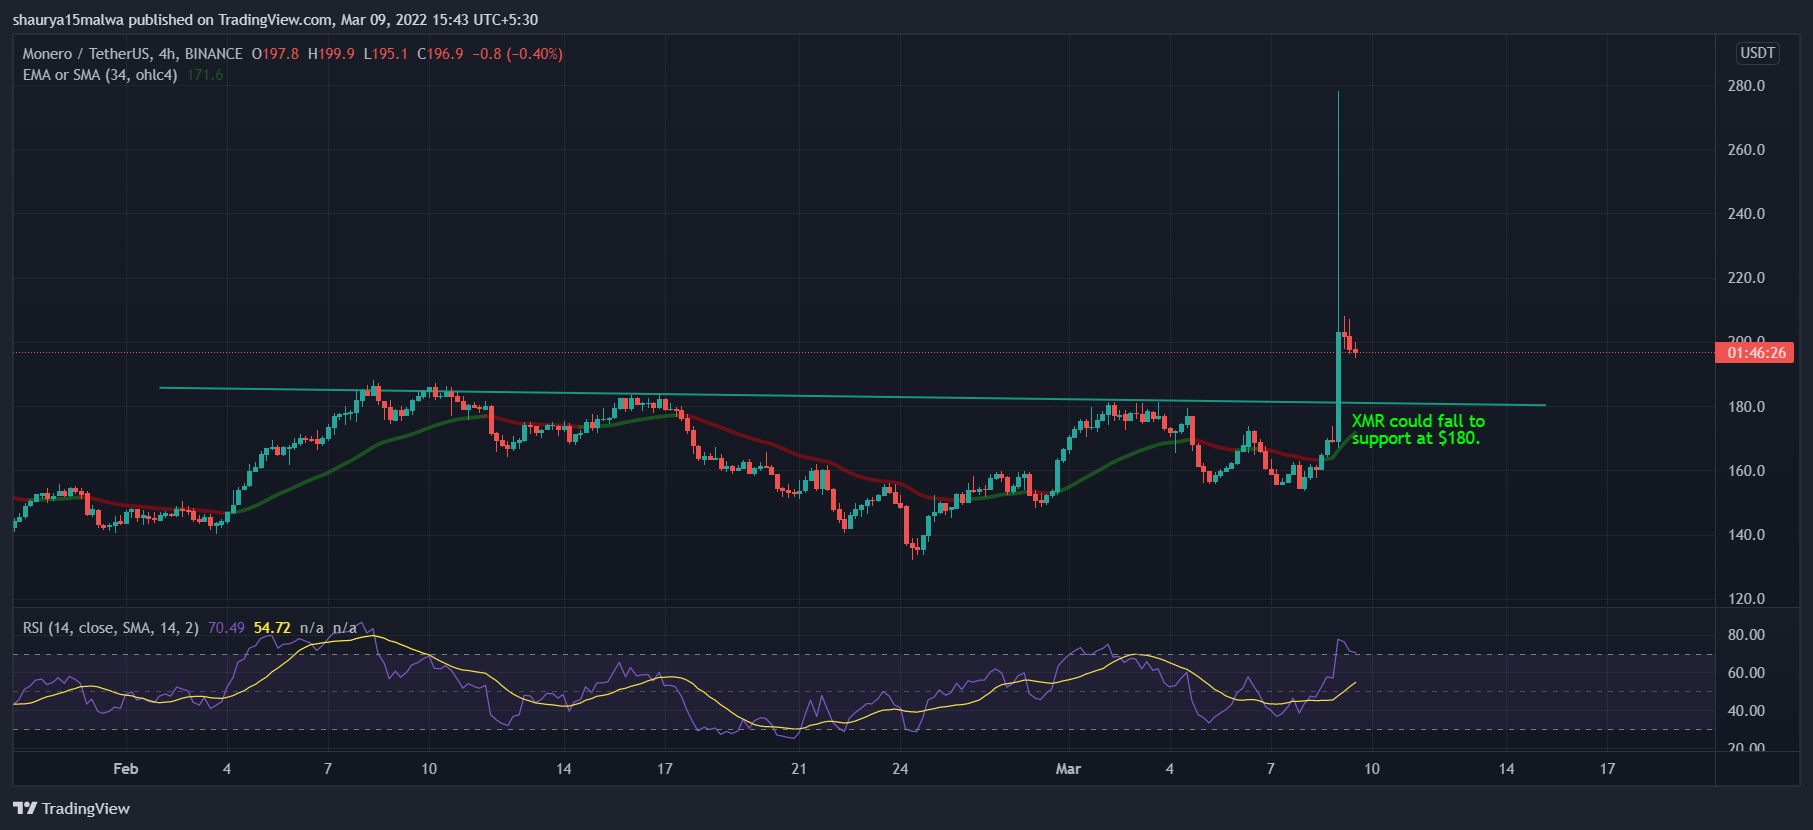The width and height of the screenshot is (1813, 830).
Task: Click the green XMR support annotation text
Action: click(1417, 430)
